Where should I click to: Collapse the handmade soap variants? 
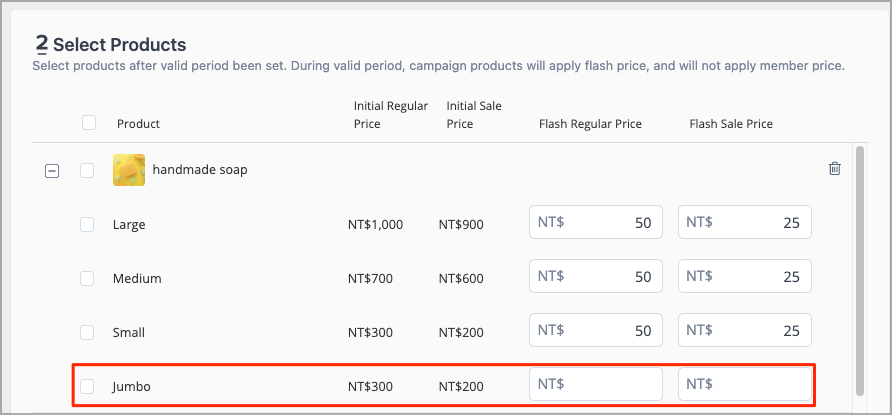click(52, 171)
